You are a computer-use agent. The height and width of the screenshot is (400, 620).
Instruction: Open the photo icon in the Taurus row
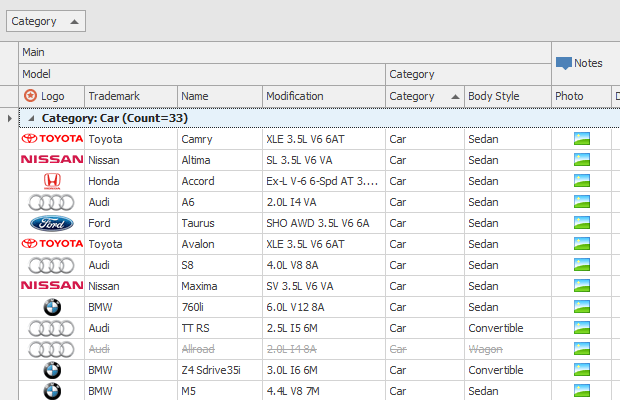coord(581,223)
